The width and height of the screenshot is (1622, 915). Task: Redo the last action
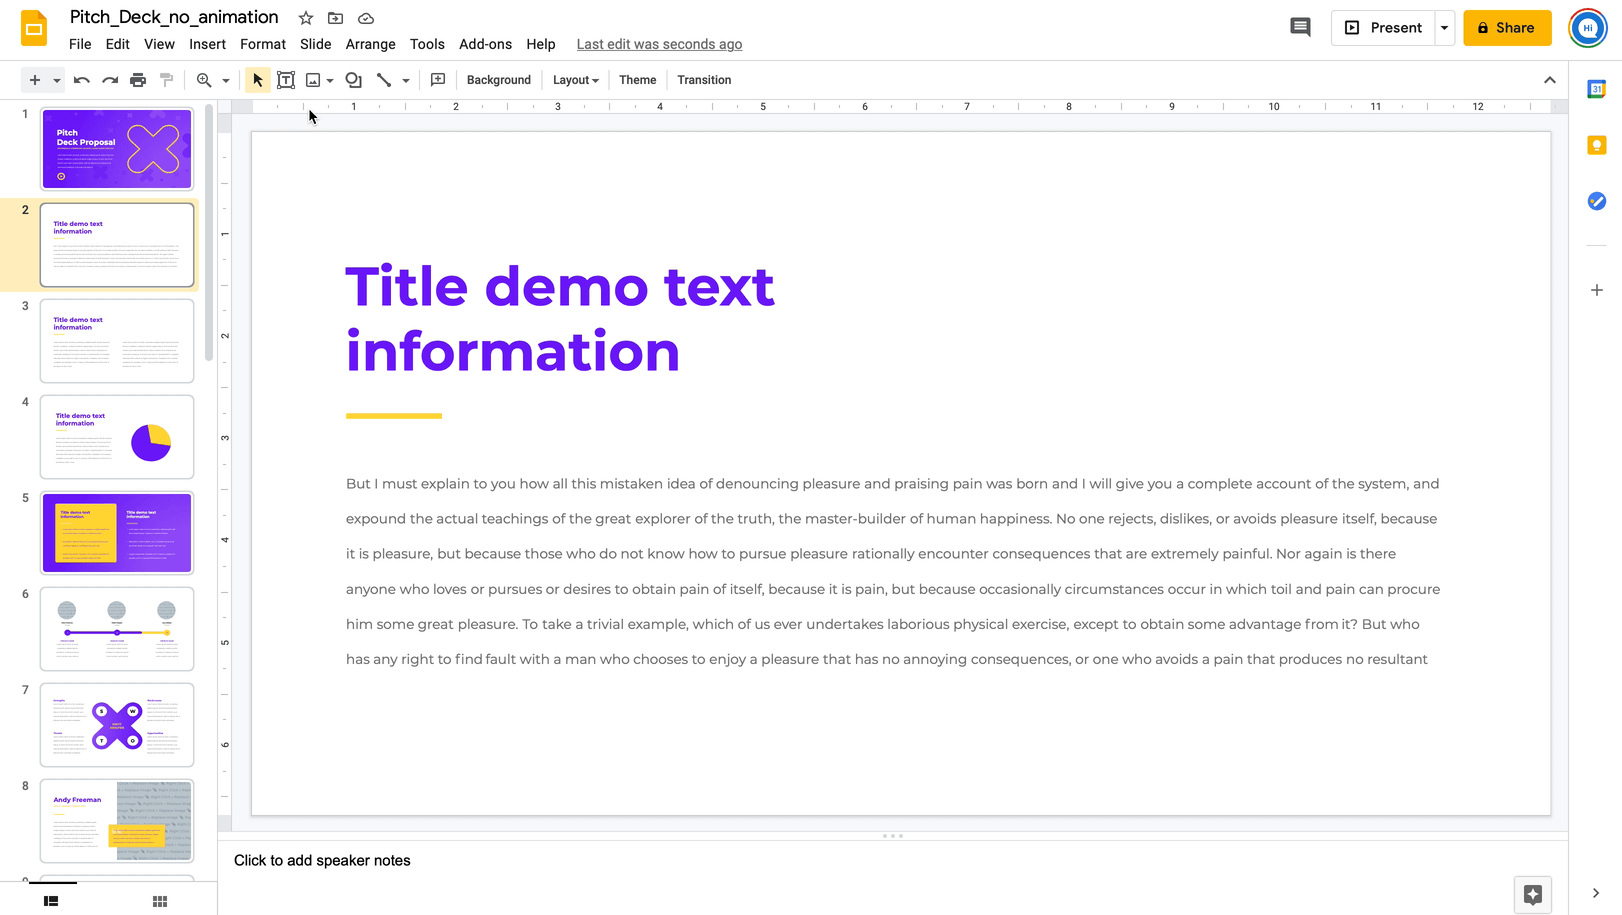pos(110,80)
